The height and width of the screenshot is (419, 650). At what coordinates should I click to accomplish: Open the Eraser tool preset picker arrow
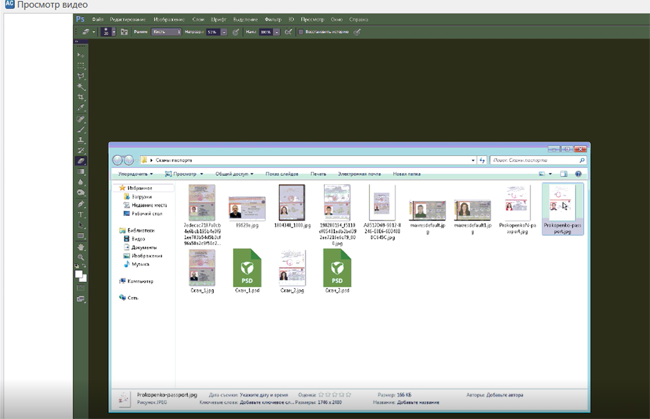(94, 32)
